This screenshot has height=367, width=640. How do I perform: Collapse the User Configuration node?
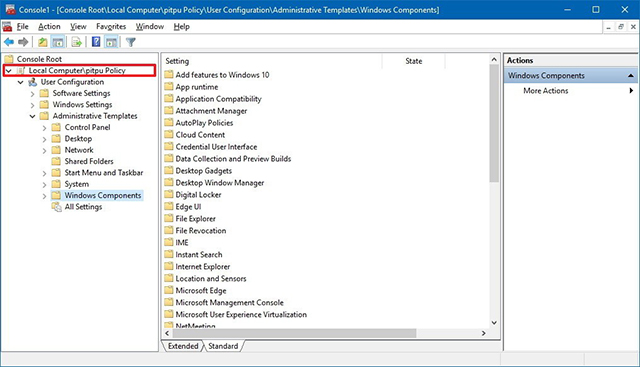(20, 82)
